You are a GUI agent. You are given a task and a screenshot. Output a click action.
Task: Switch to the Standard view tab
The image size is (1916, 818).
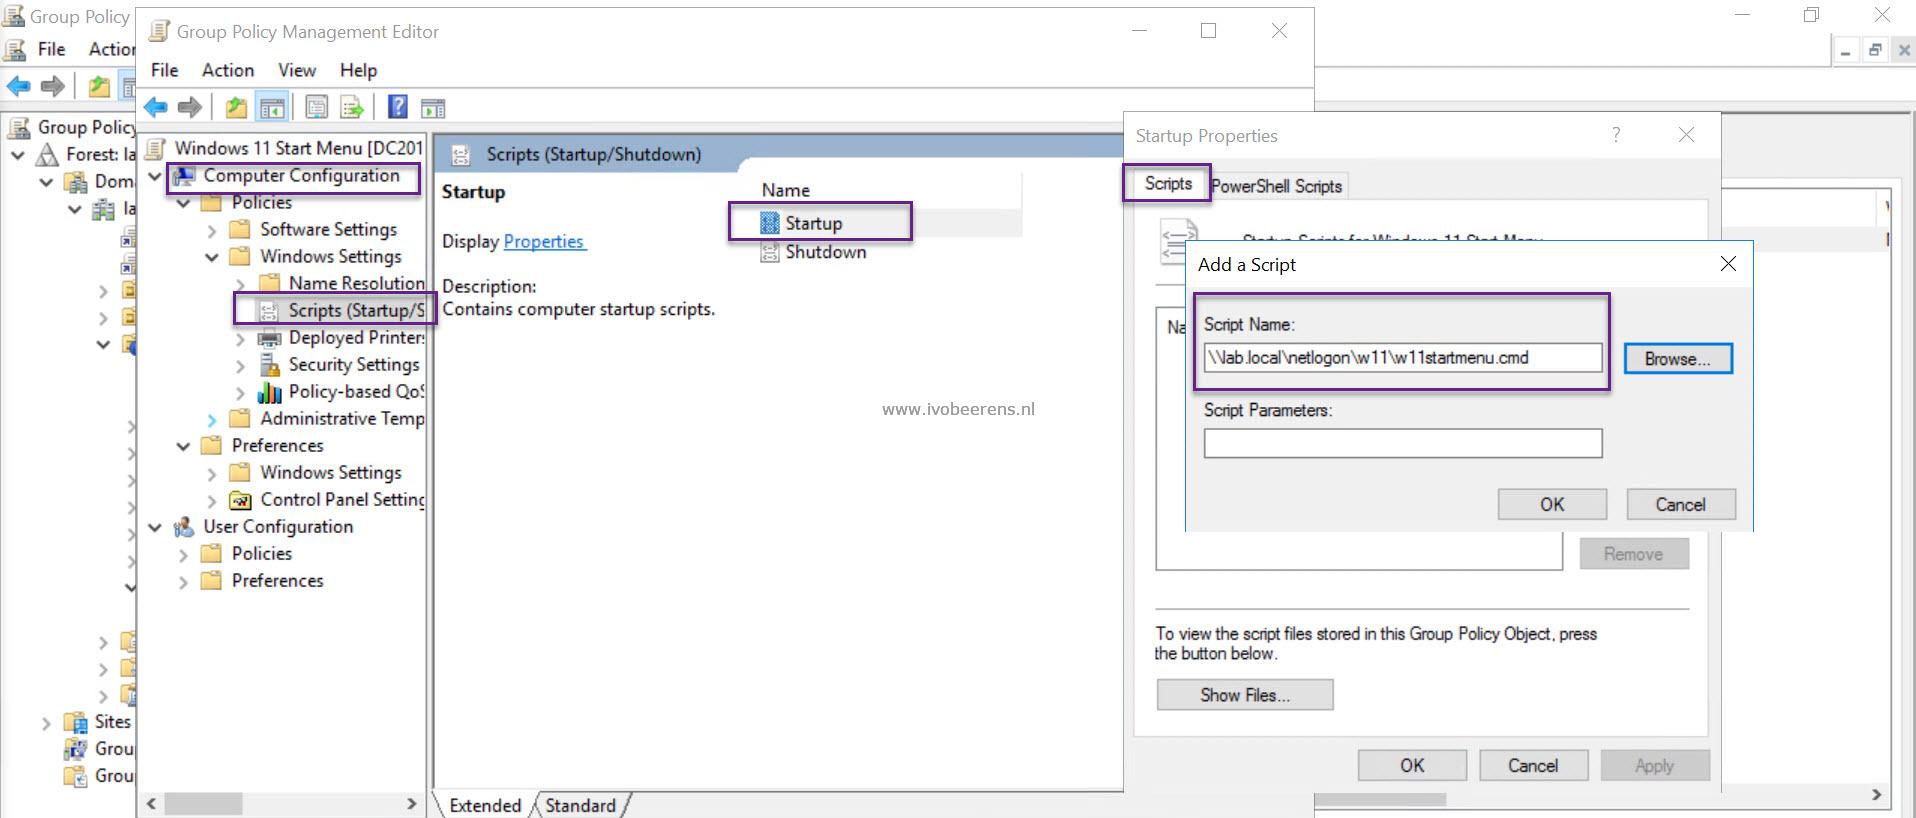(581, 805)
